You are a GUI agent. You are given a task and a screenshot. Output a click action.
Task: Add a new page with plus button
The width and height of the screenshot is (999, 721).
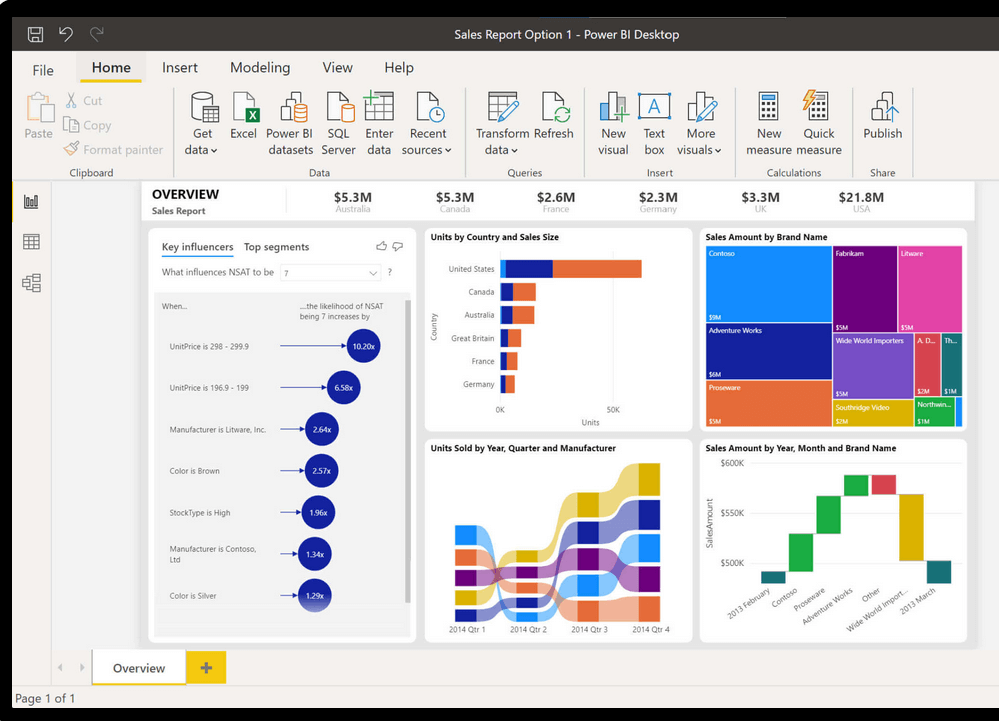click(206, 667)
